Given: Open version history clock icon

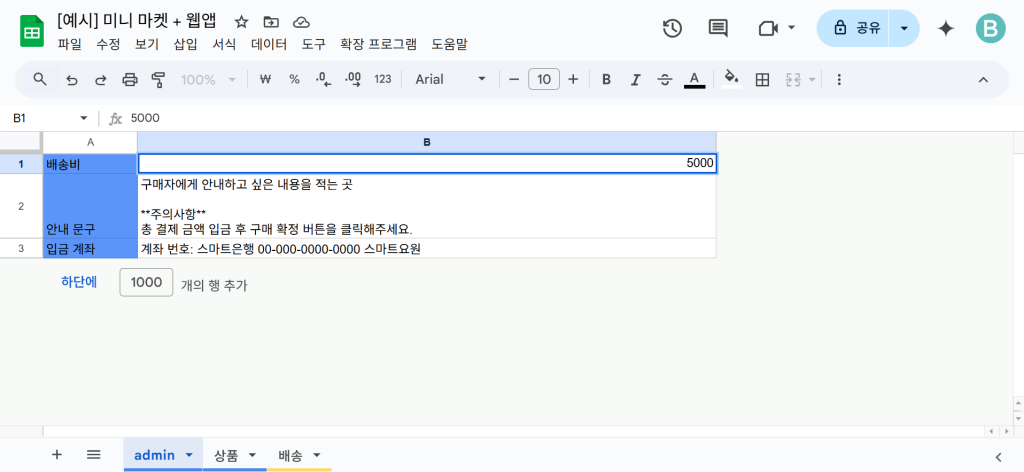Looking at the screenshot, I should tap(672, 28).
